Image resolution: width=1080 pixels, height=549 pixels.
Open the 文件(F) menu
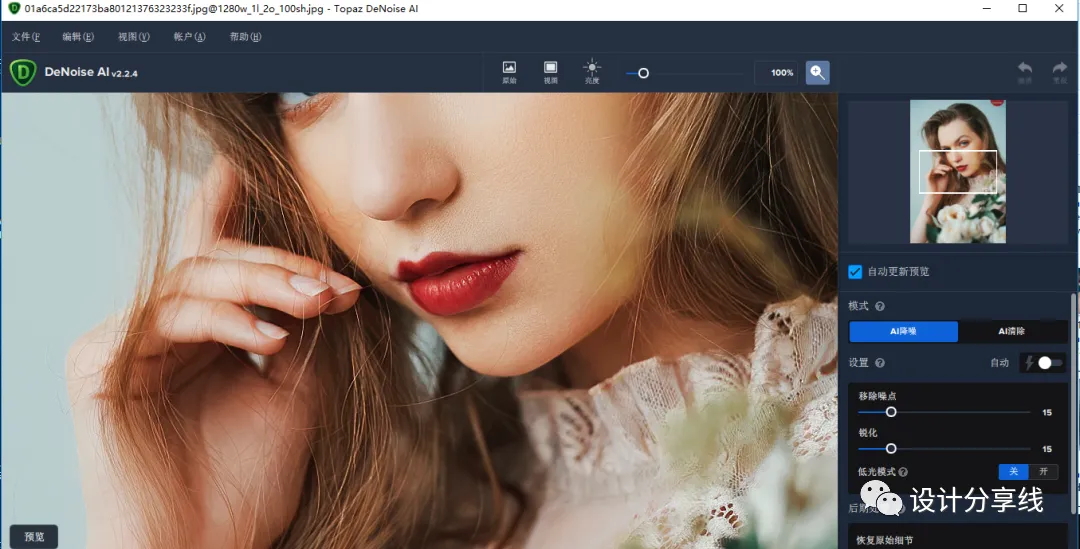coord(26,37)
